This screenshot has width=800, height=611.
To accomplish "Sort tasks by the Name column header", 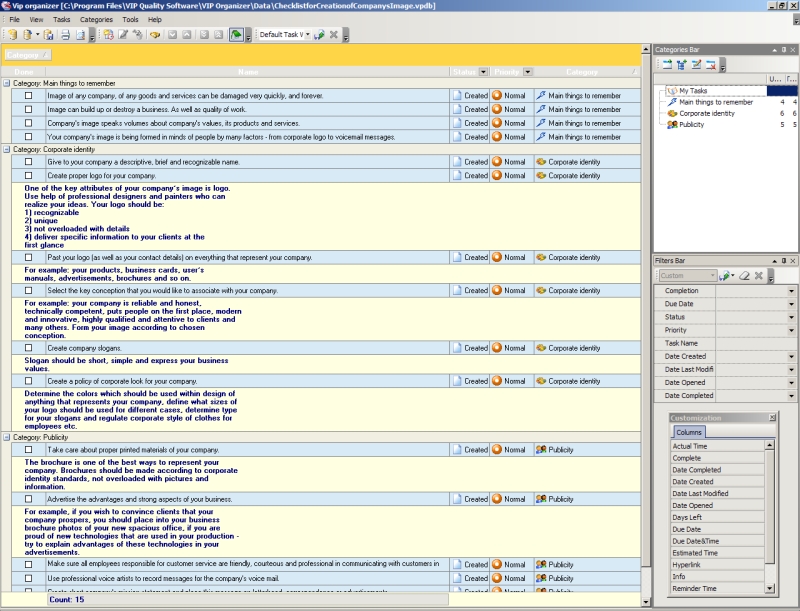I will [x=248, y=72].
